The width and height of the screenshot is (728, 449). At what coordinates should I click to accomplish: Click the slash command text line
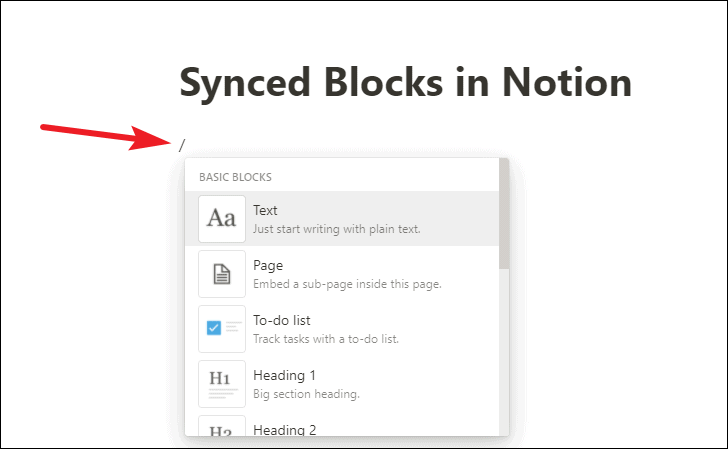182,146
